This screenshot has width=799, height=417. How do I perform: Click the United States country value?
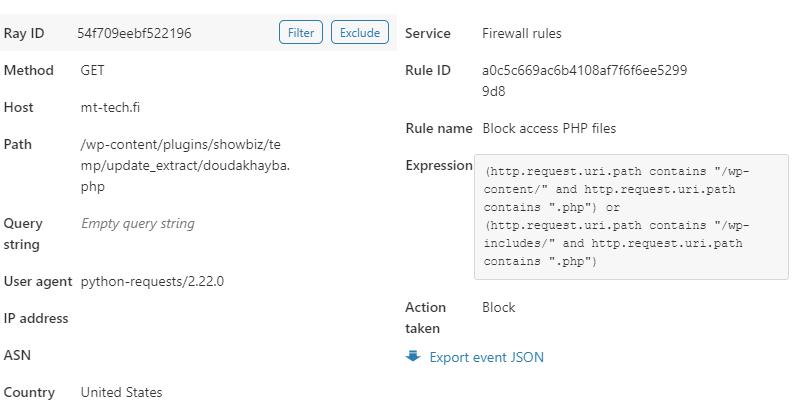121,392
